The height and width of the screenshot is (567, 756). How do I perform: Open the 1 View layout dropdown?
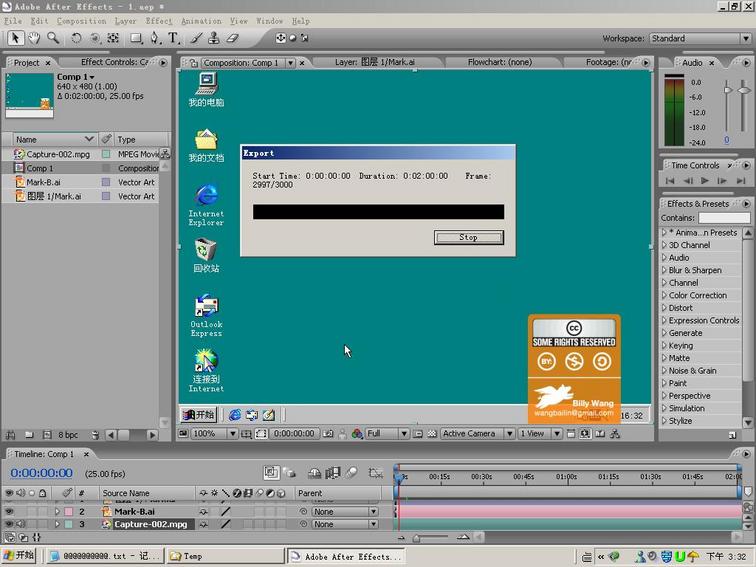tap(540, 434)
